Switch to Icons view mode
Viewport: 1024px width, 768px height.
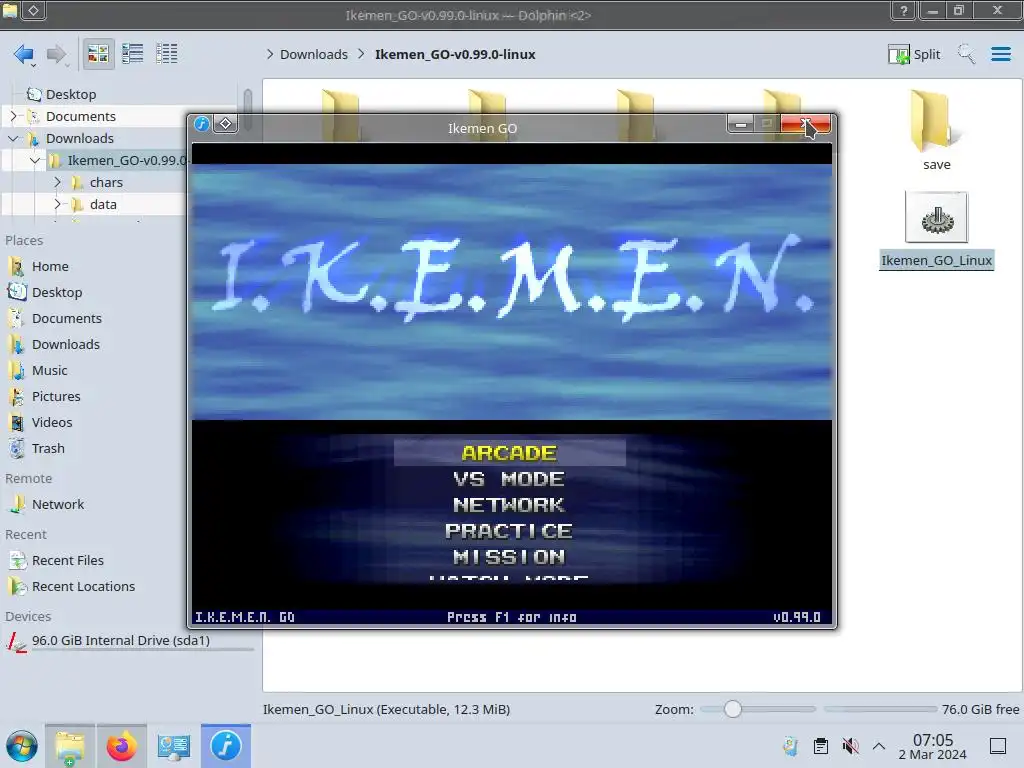click(x=98, y=54)
